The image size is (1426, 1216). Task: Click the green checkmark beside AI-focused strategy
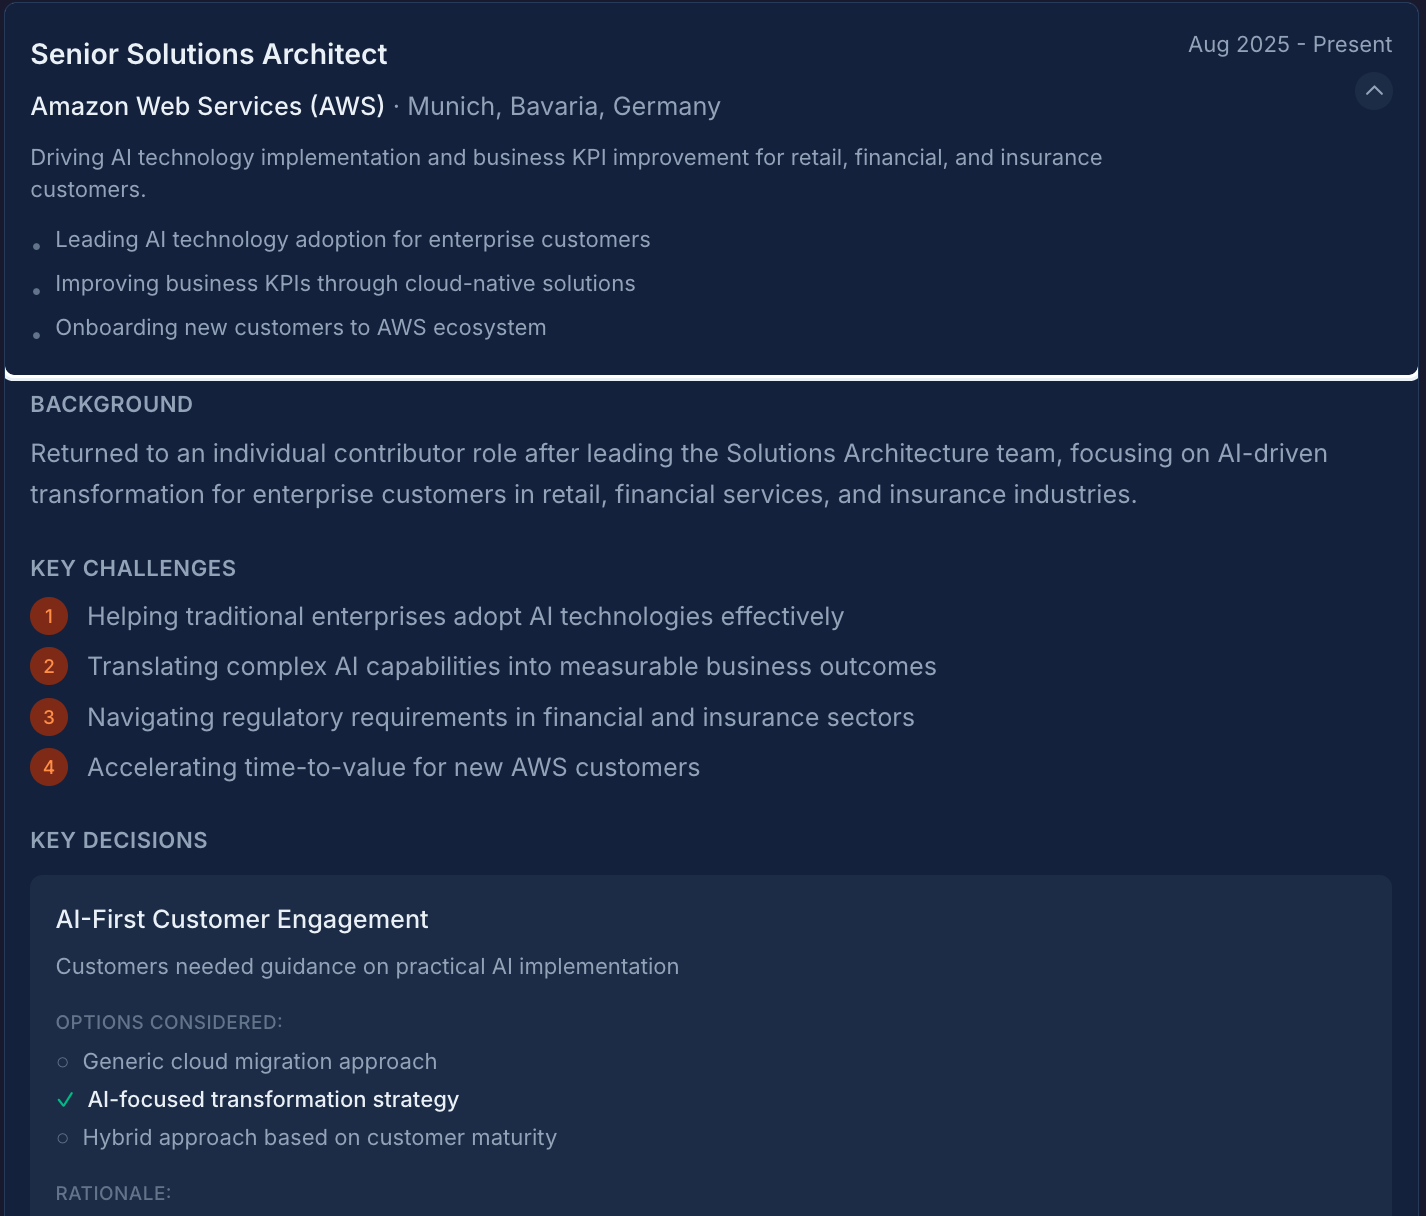click(65, 1100)
